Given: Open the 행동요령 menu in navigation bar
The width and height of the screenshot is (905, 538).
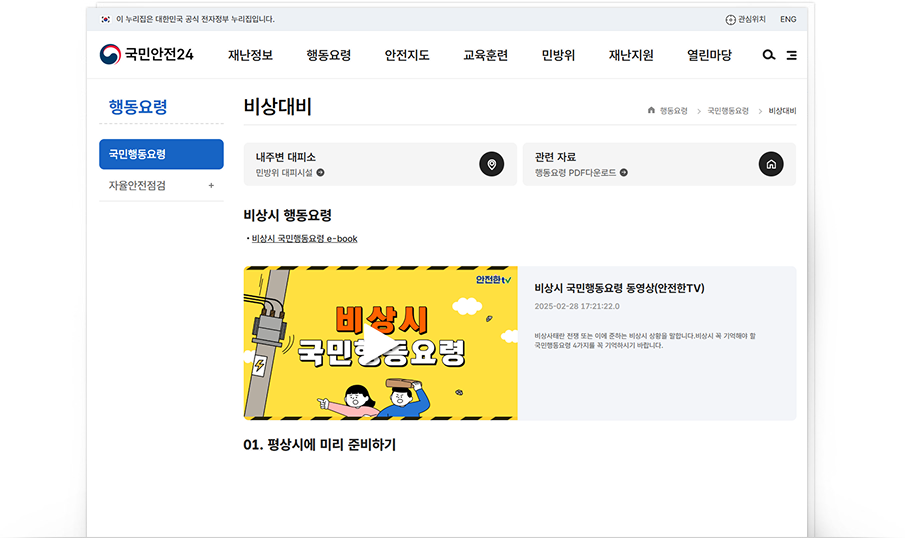Looking at the screenshot, I should pyautogui.click(x=328, y=55).
